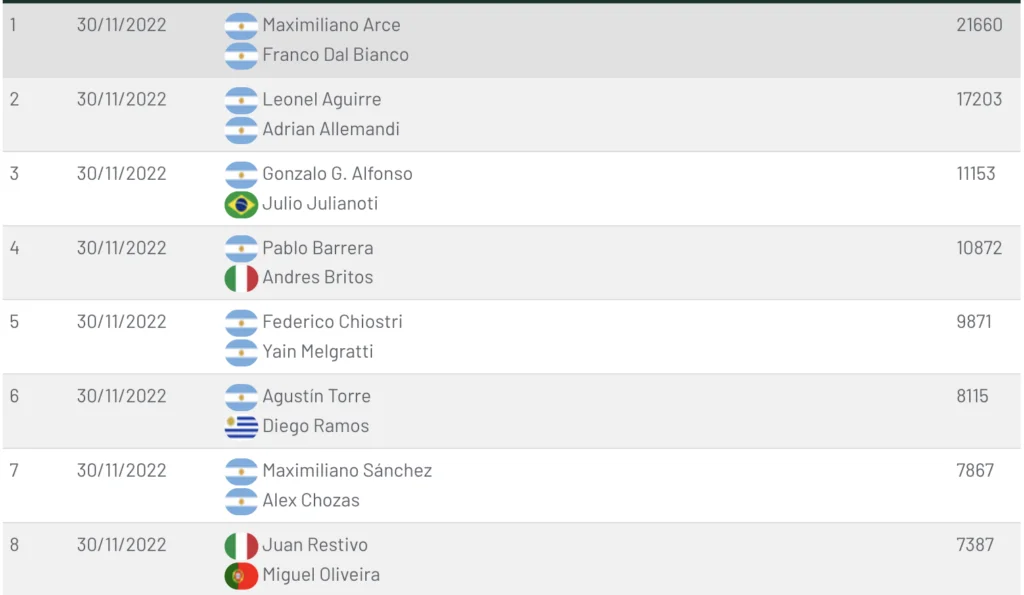Click Italy flag beside Andres Britos
The width and height of the screenshot is (1024, 595).
pyautogui.click(x=241, y=278)
